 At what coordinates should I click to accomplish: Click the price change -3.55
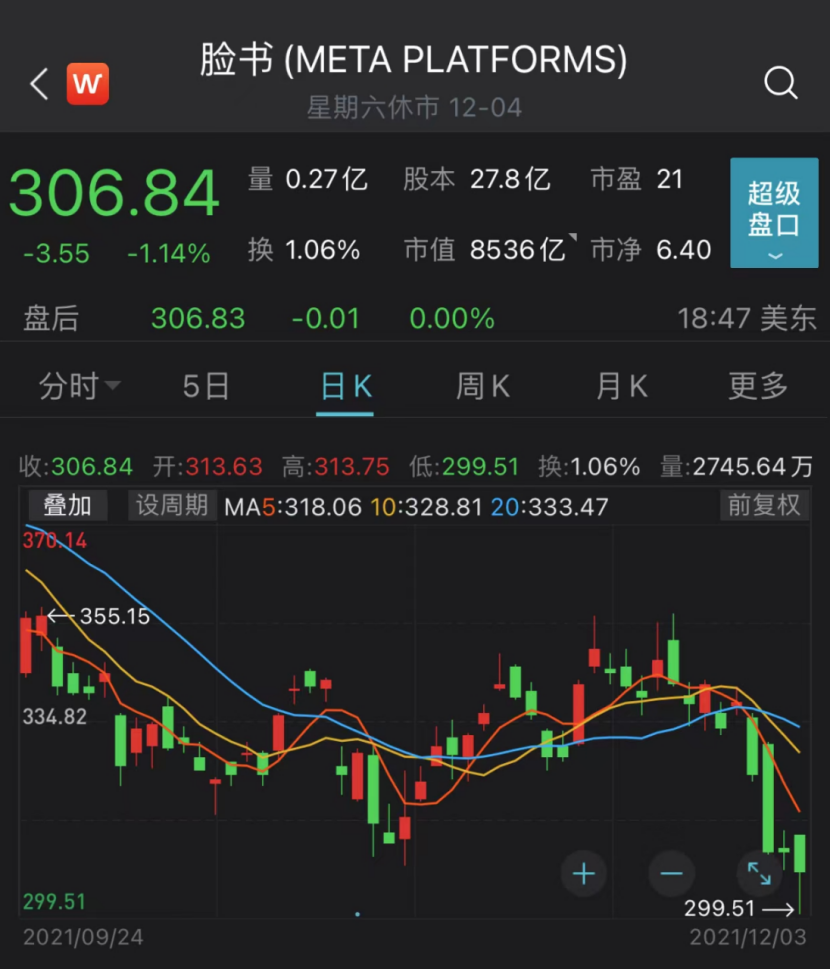56,253
